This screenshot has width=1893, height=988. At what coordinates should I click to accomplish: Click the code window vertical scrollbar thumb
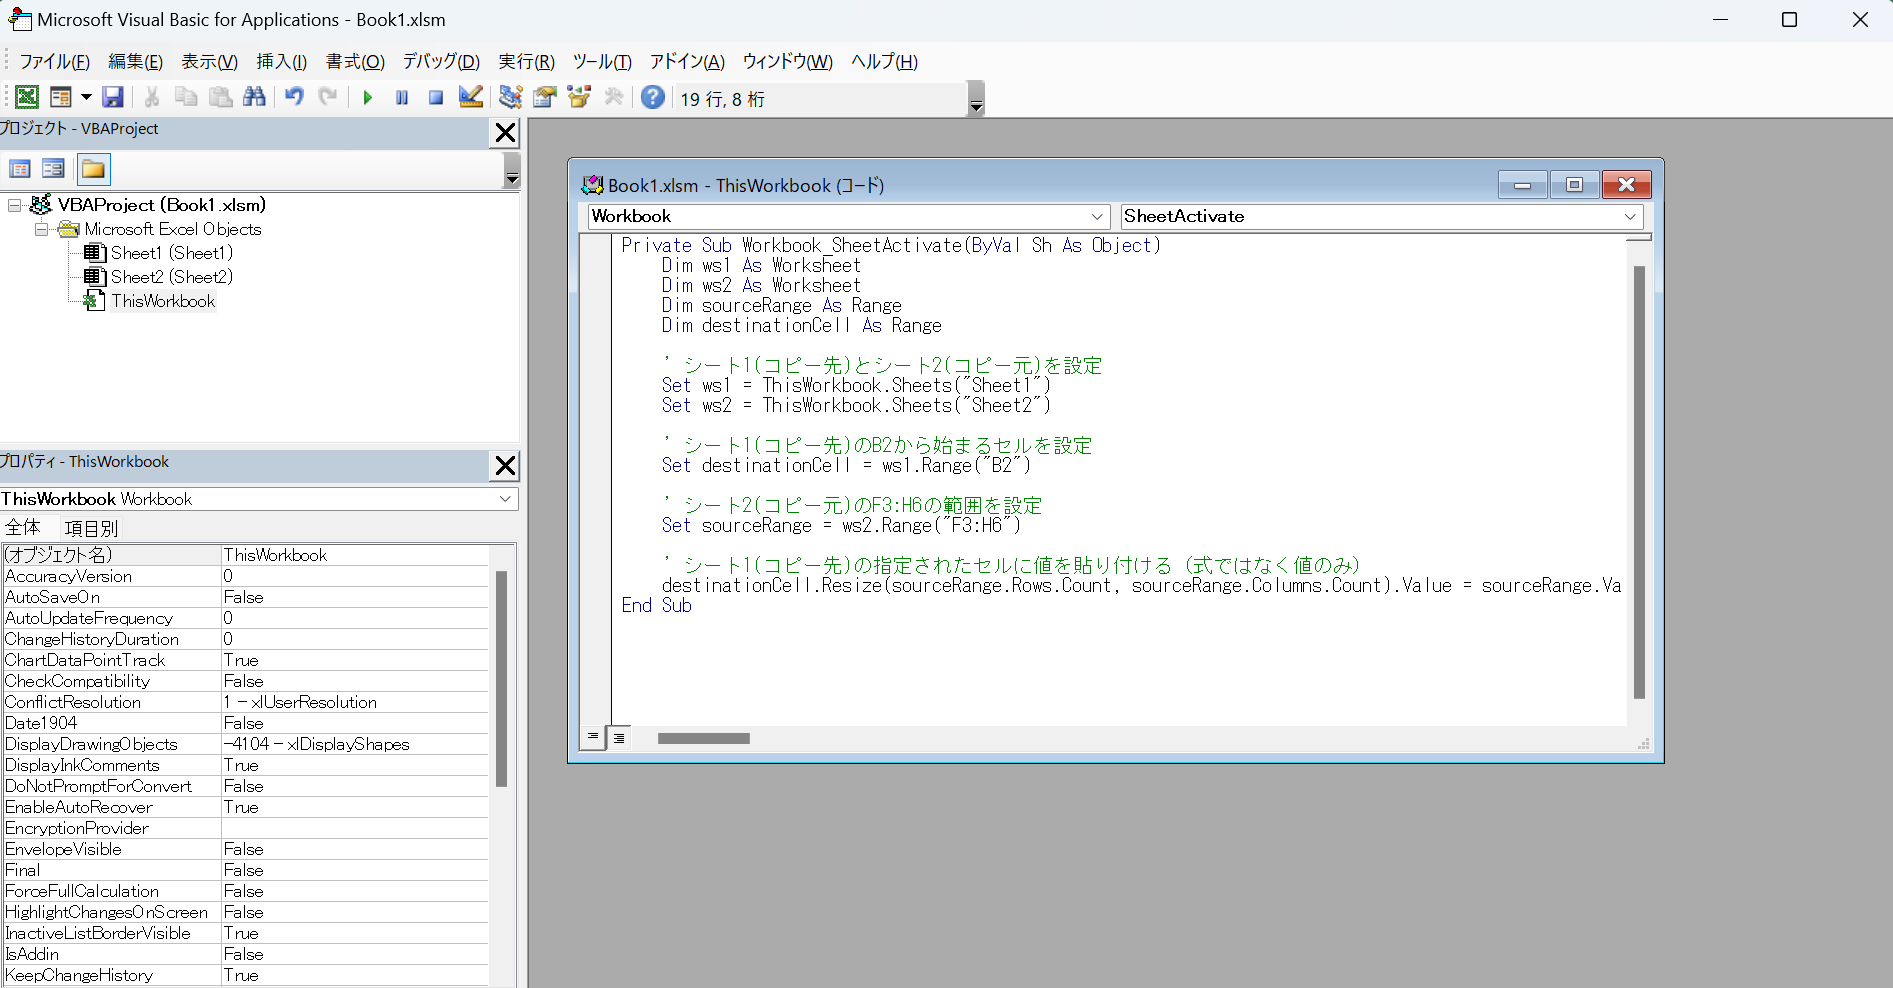[x=1639, y=482]
